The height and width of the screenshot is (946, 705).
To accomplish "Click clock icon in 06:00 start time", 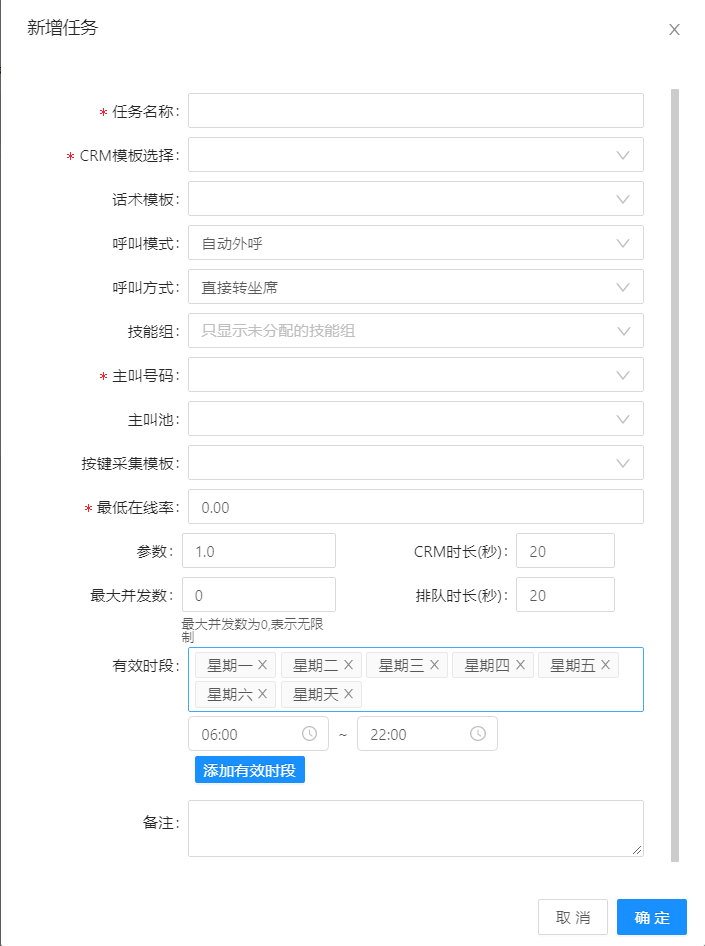I will tap(310, 734).
